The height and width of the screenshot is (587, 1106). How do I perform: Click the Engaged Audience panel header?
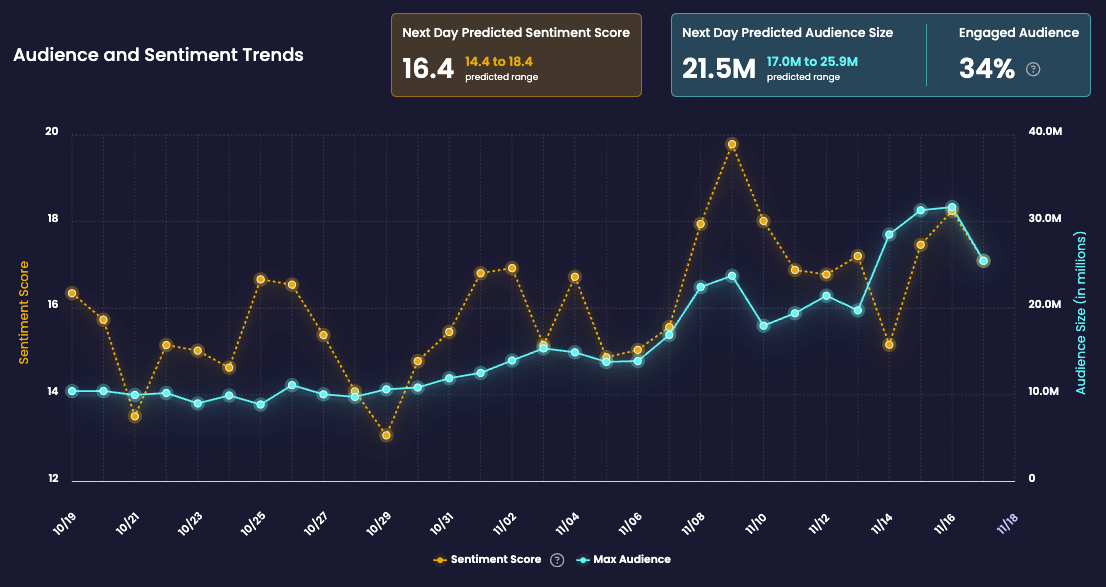pyautogui.click(x=1018, y=32)
